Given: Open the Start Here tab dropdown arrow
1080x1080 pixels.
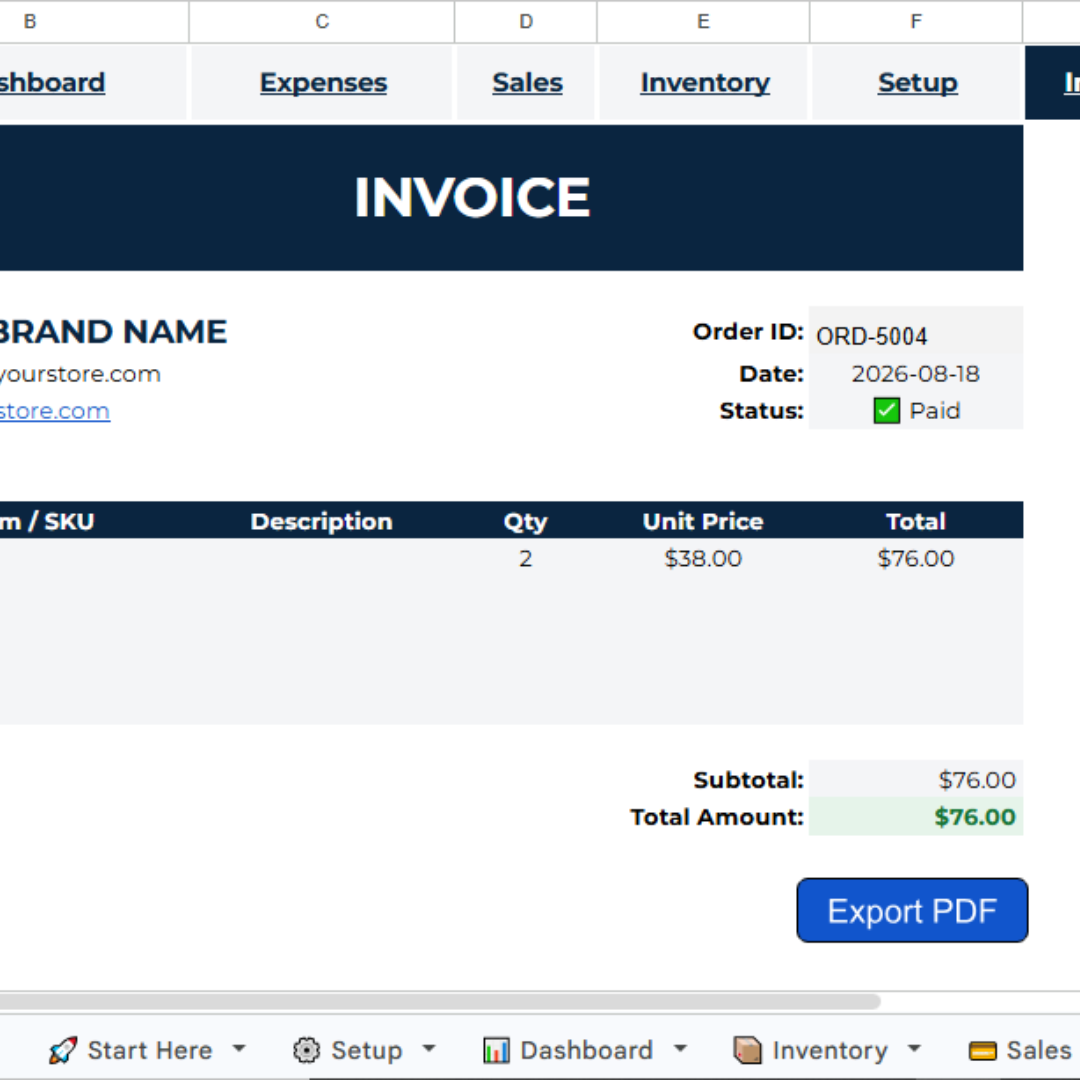Looking at the screenshot, I should (x=239, y=1049).
